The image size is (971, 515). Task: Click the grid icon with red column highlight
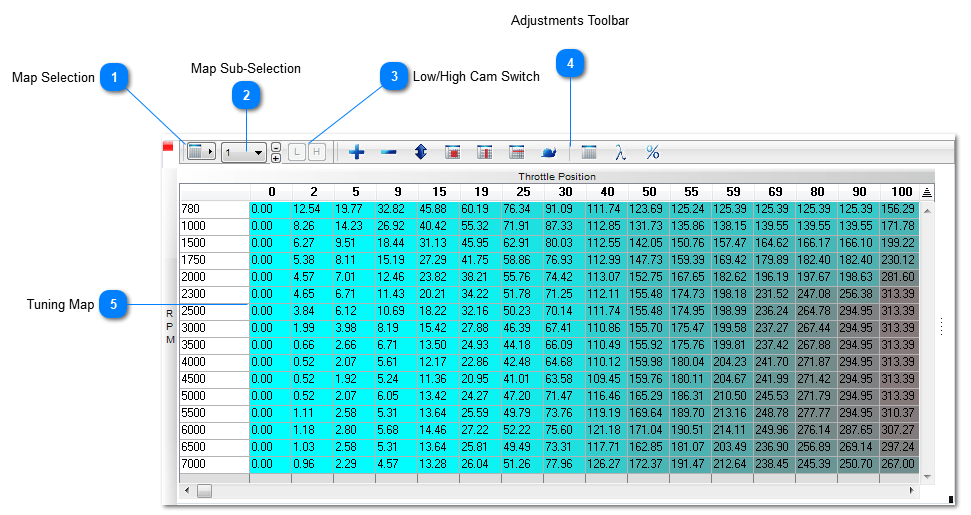click(485, 152)
